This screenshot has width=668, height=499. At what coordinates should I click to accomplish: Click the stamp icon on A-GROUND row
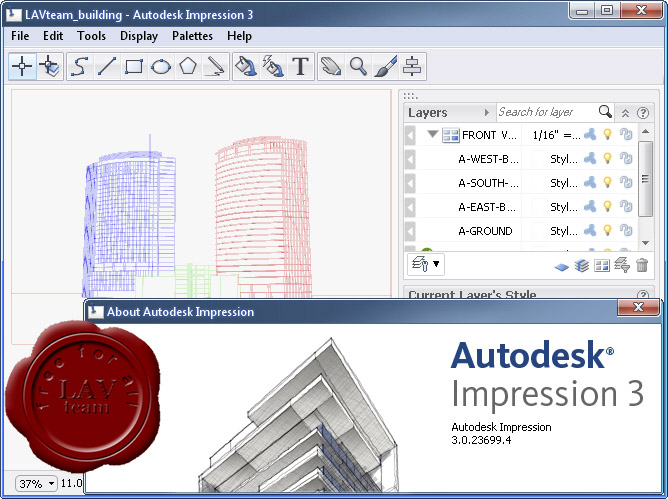[590, 231]
